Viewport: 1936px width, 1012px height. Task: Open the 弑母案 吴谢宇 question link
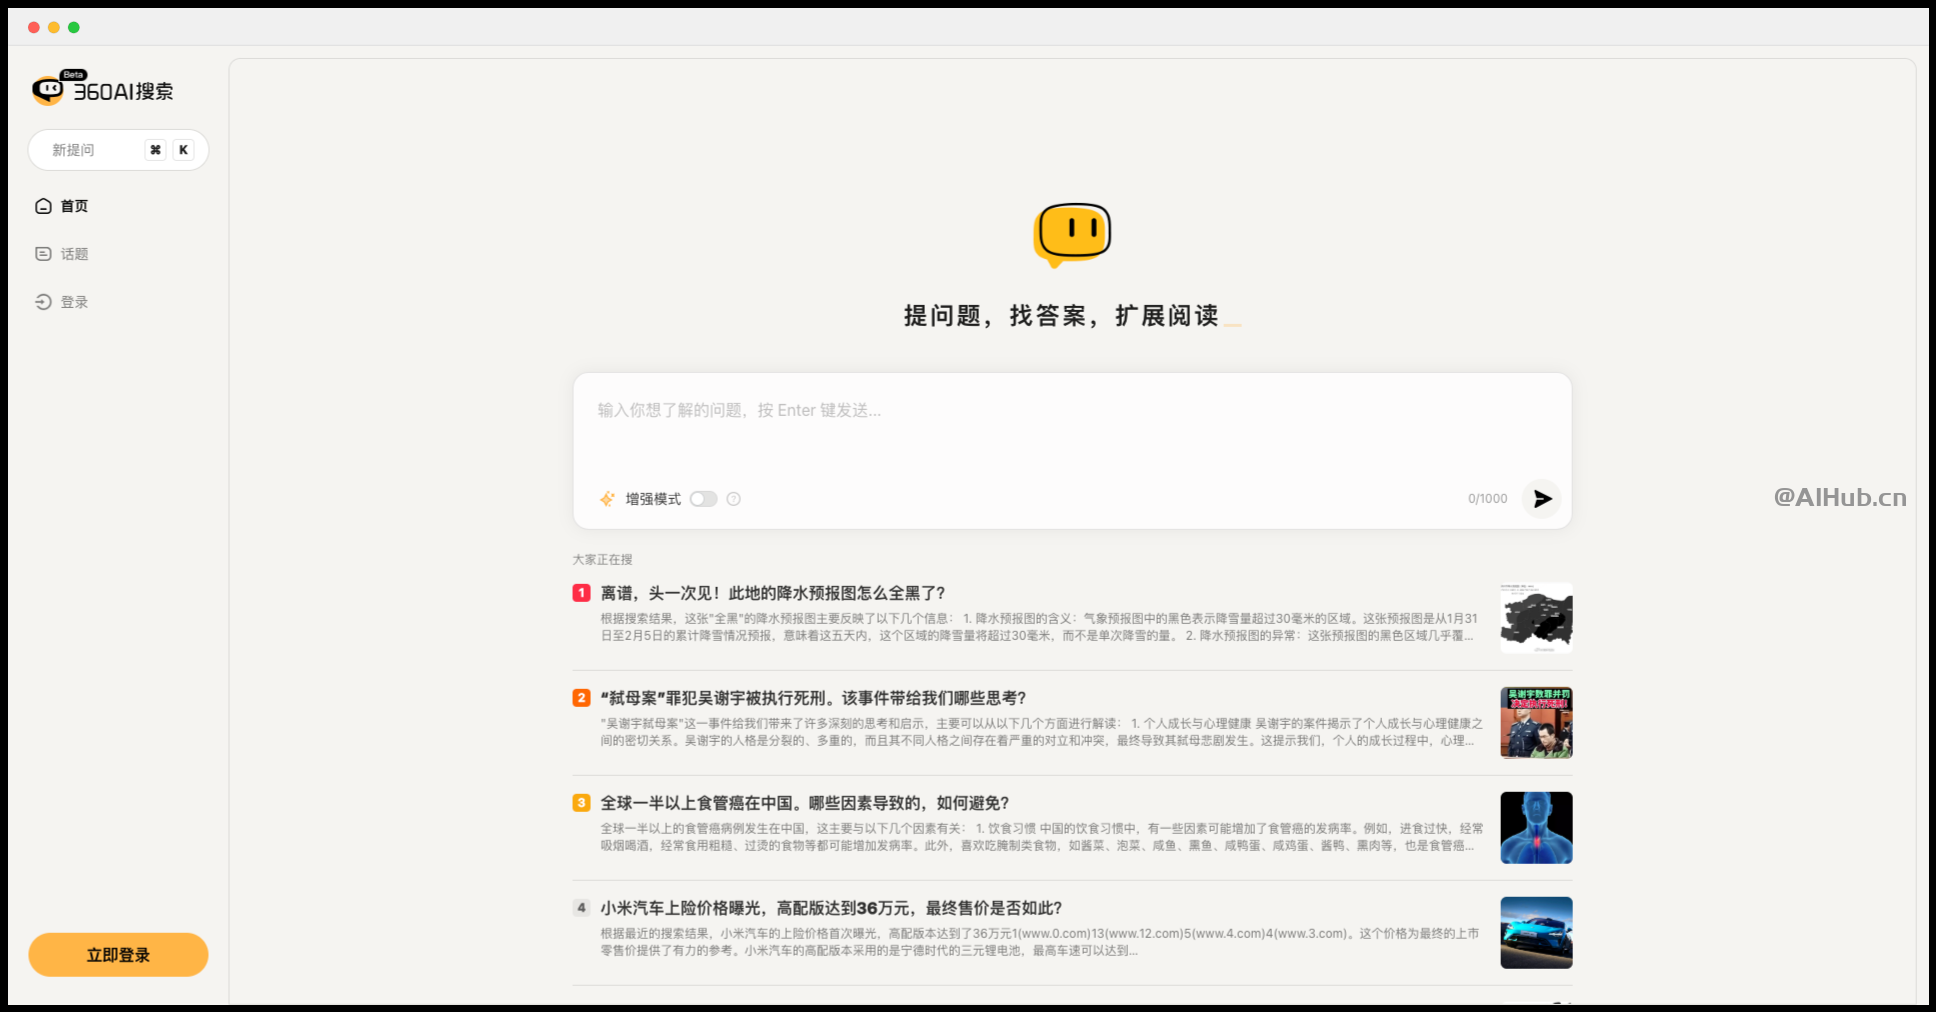point(813,698)
